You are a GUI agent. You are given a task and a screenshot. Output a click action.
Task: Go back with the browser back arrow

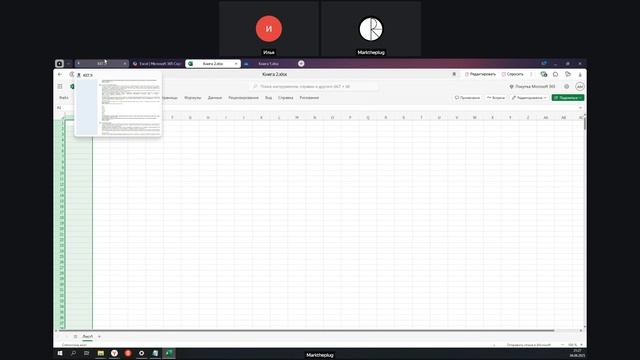60,74
